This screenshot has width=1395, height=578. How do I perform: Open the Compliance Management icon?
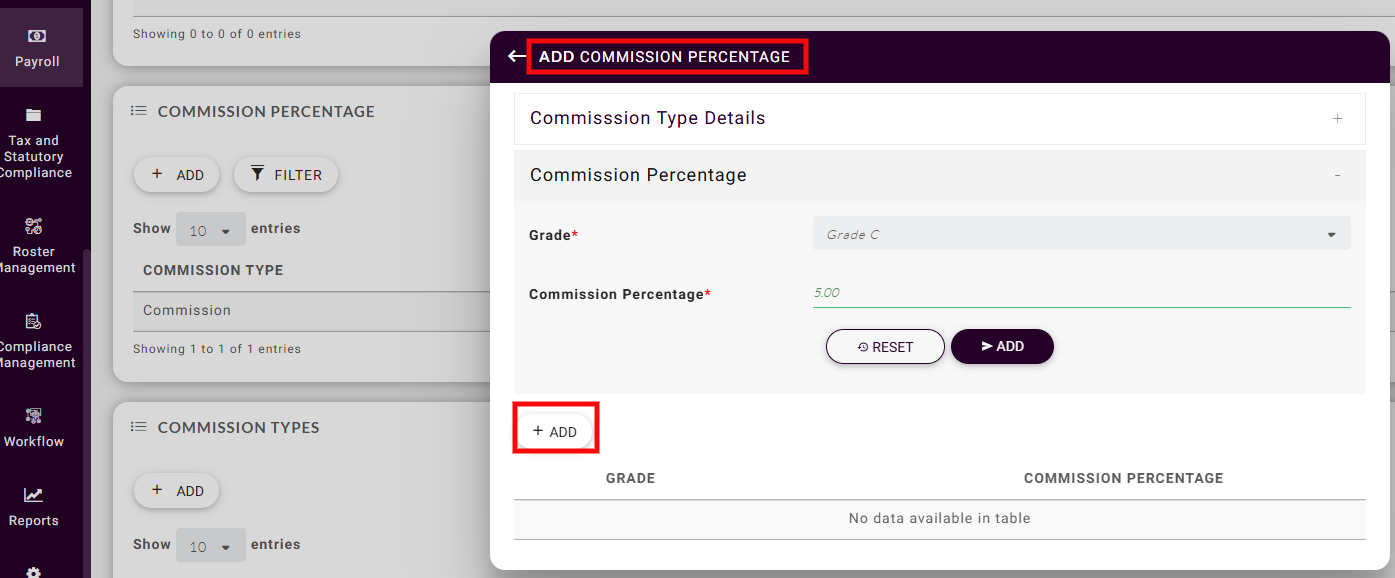point(34,321)
